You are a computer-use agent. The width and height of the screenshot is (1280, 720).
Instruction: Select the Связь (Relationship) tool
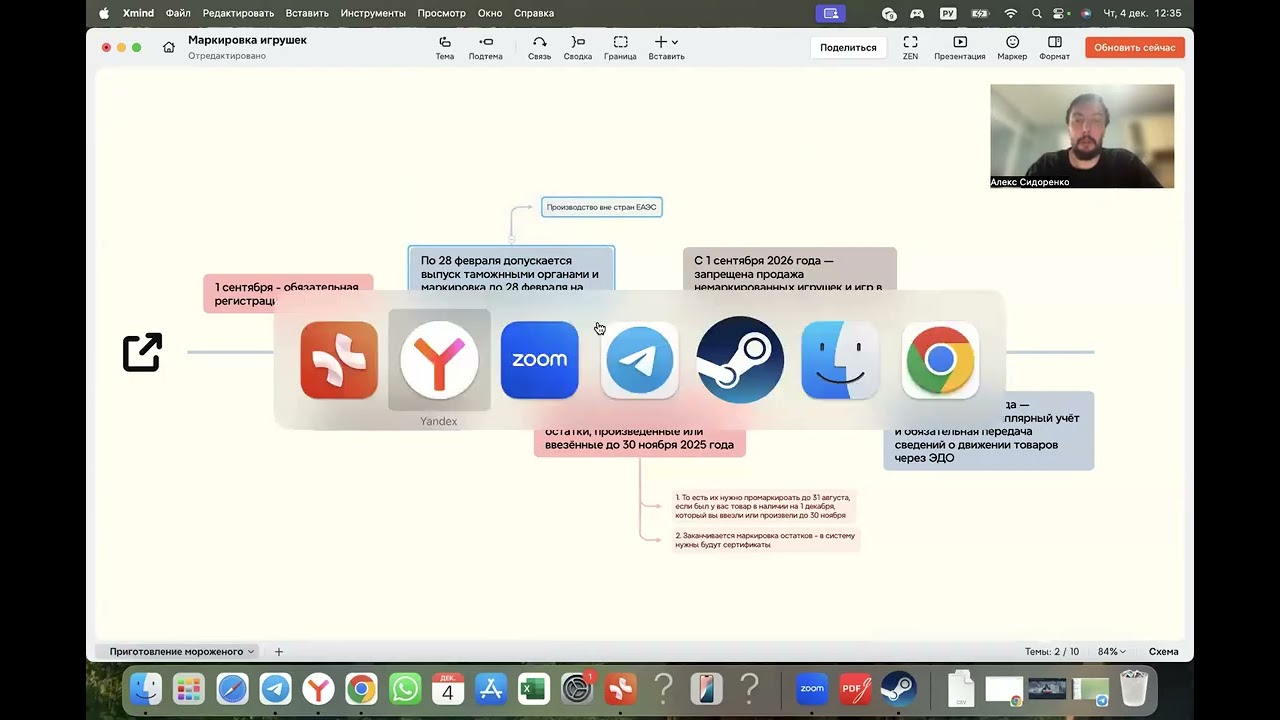tap(539, 47)
